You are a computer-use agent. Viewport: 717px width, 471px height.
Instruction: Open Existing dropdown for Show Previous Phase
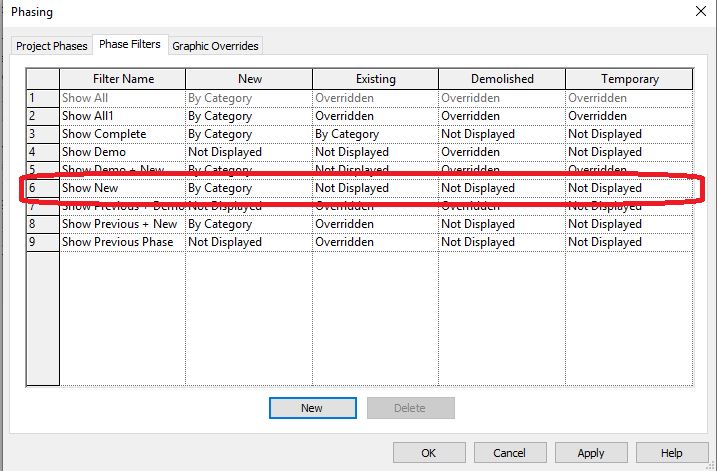(375, 242)
